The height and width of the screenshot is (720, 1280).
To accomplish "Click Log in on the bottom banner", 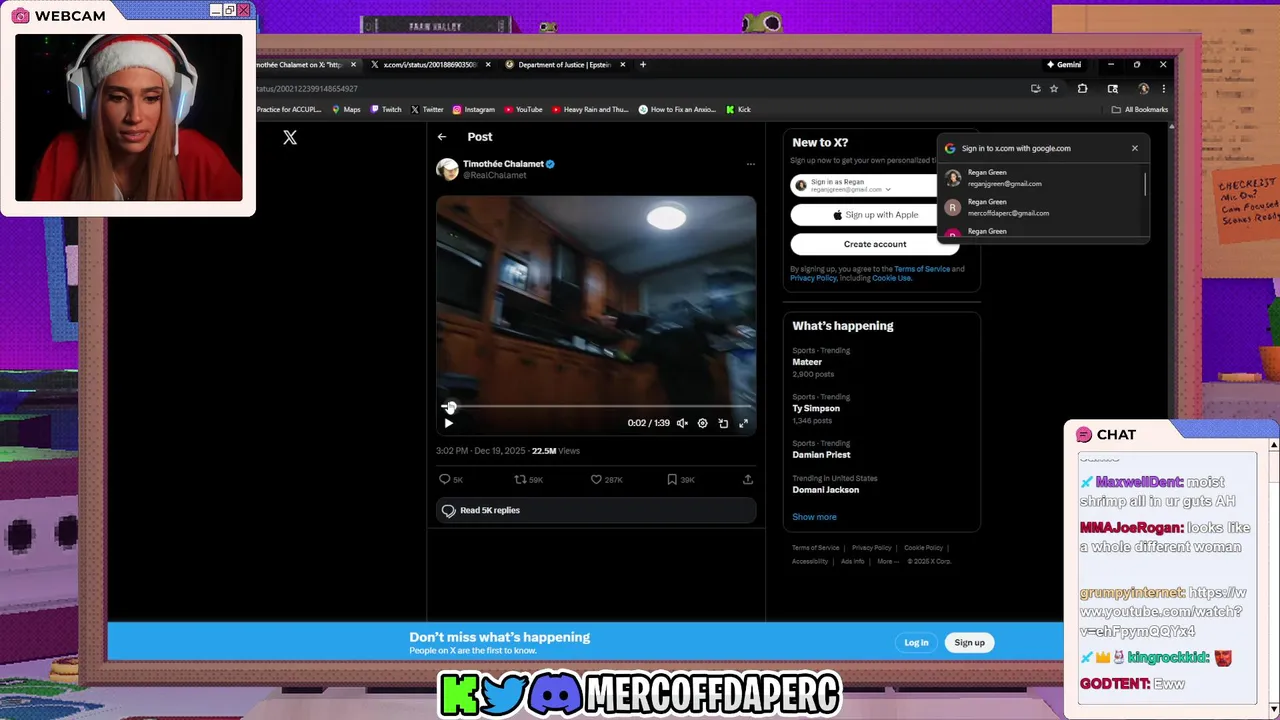I will click(916, 642).
